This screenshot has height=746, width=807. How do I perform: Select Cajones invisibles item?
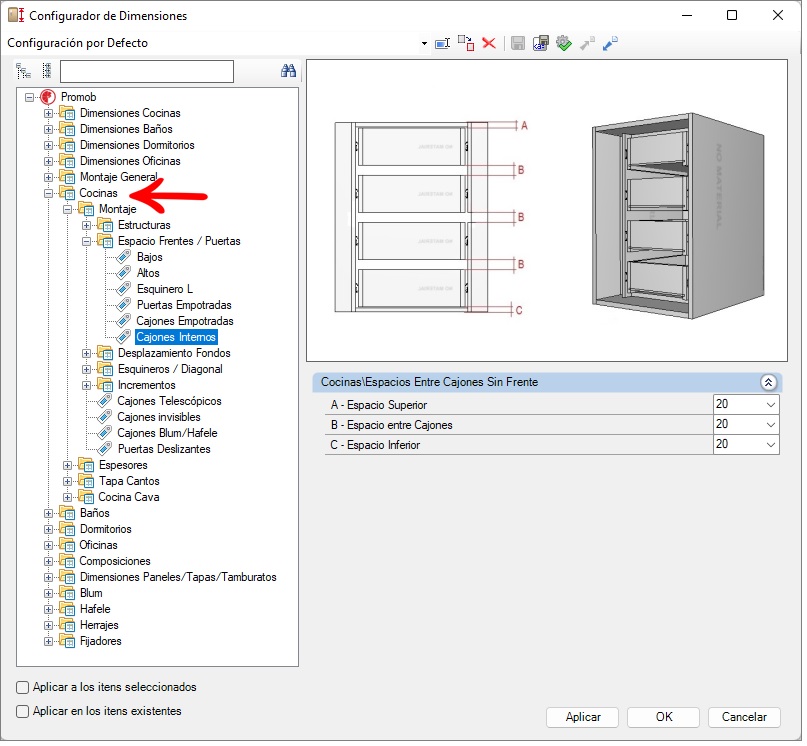159,417
